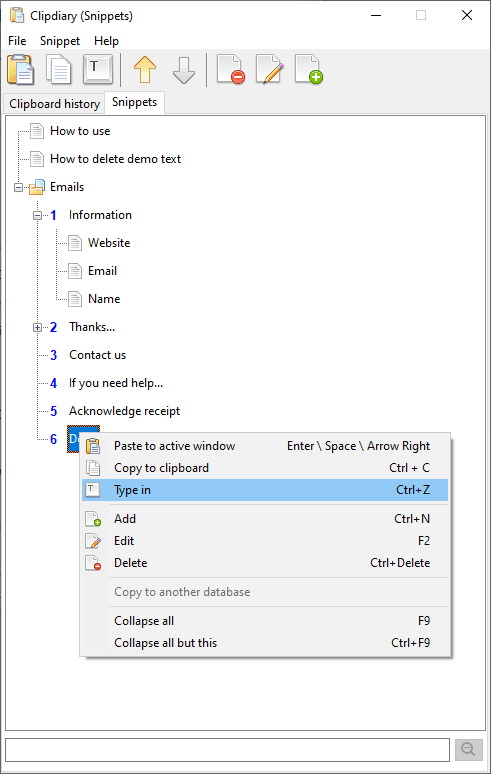Select the Email snippet
The width and height of the screenshot is (491, 774).
(102, 271)
